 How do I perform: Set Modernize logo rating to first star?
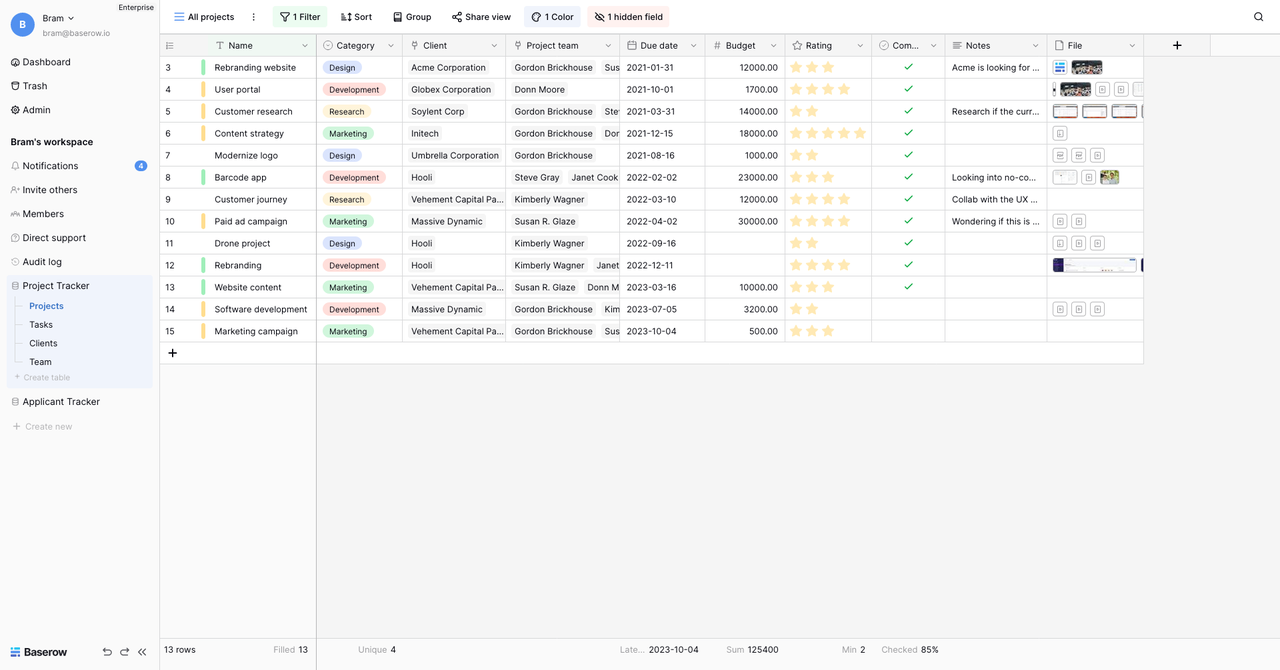click(x=797, y=155)
